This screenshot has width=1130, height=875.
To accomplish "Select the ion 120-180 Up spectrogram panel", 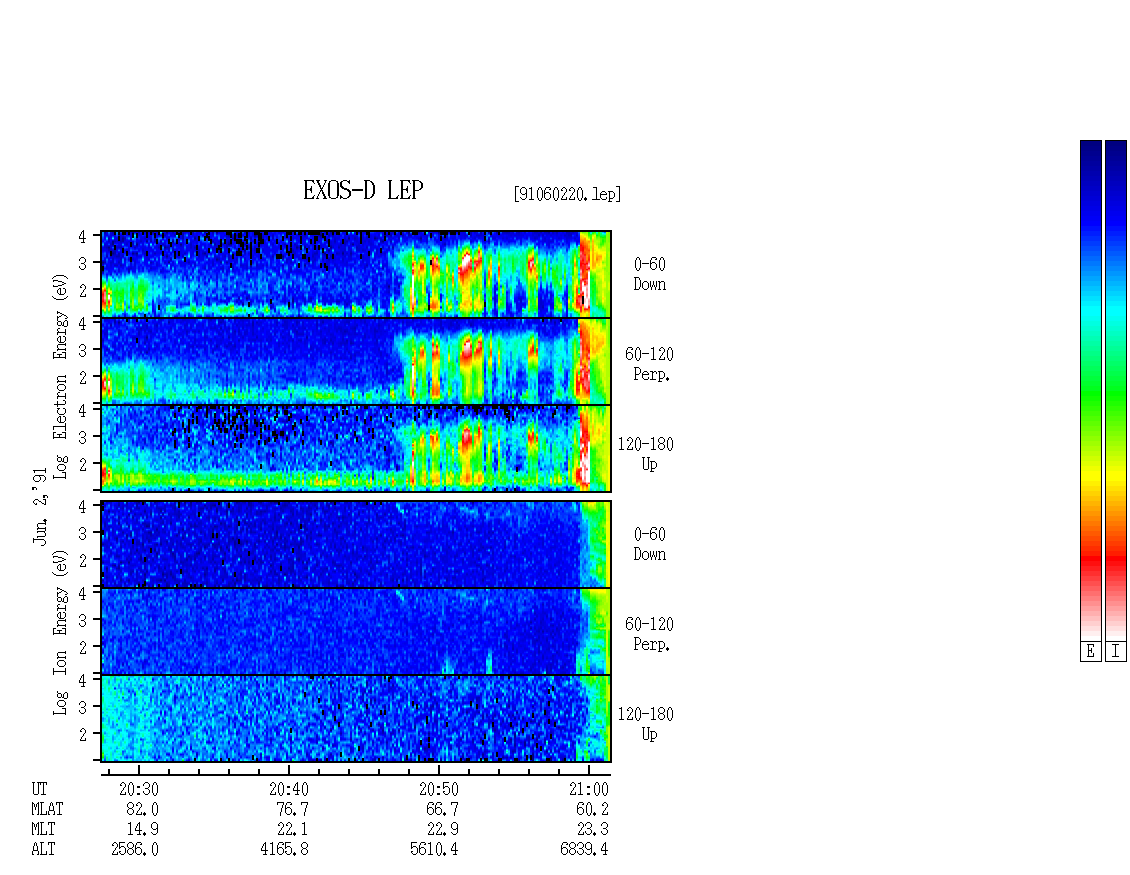I will 356,719.
